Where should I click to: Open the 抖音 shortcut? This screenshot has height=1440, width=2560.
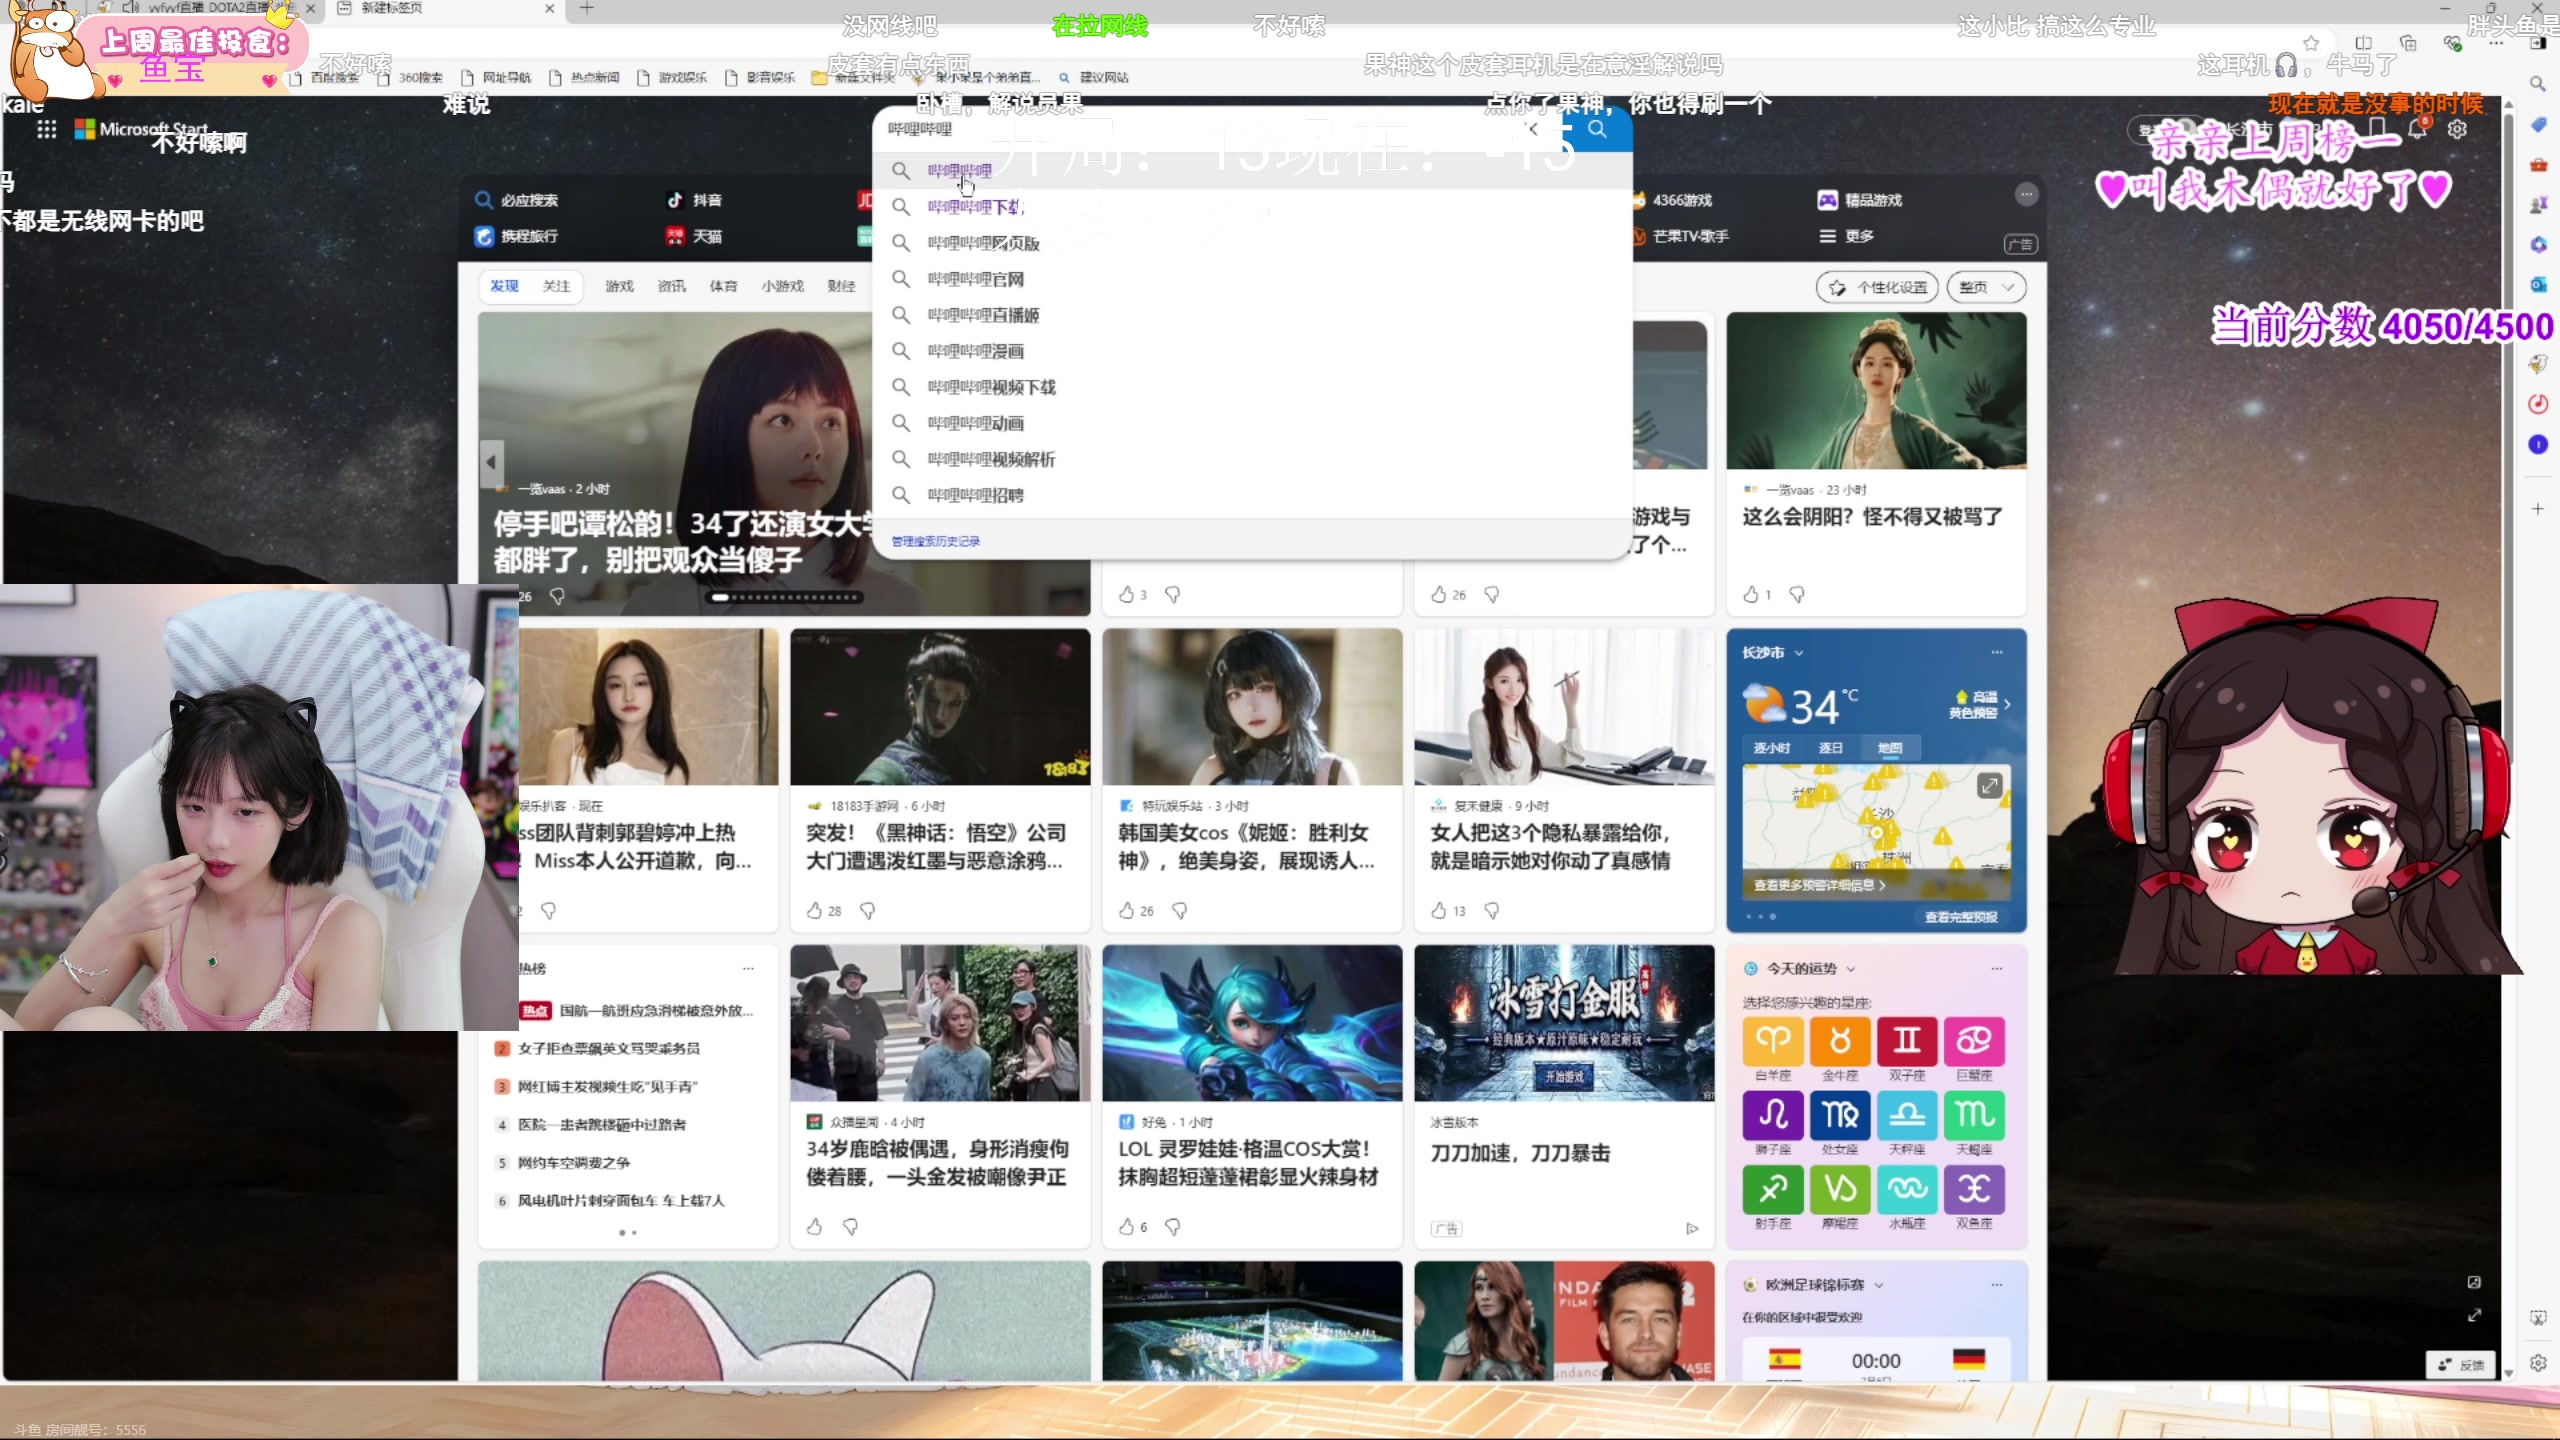click(x=694, y=200)
